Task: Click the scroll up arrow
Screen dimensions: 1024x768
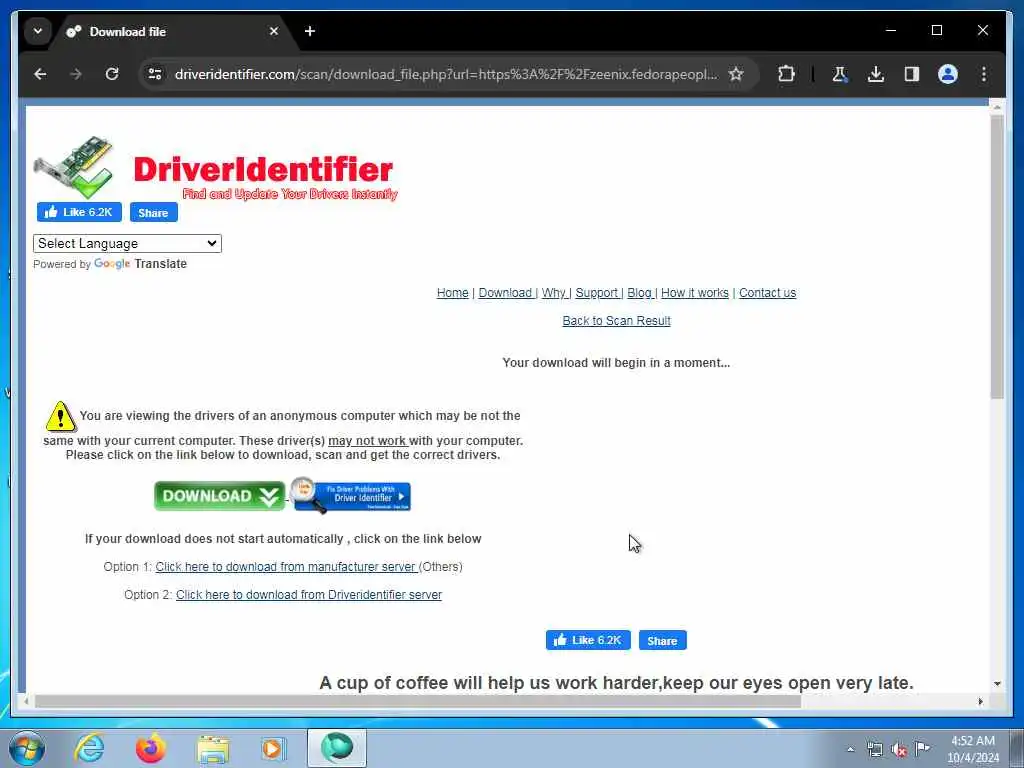Action: [997, 106]
